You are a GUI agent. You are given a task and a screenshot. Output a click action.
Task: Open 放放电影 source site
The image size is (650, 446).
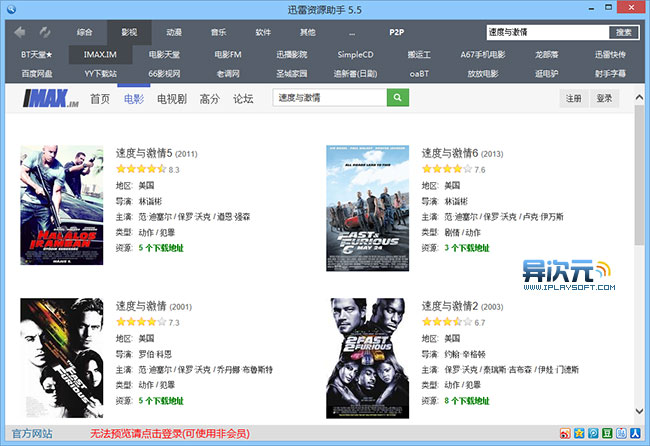483,74
